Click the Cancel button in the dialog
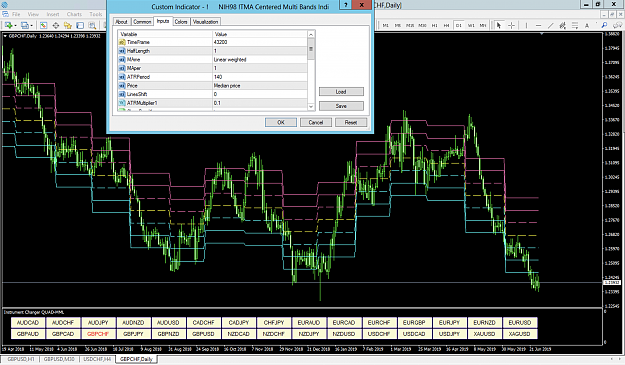Viewport: 625px width, 365px height. tap(316, 122)
